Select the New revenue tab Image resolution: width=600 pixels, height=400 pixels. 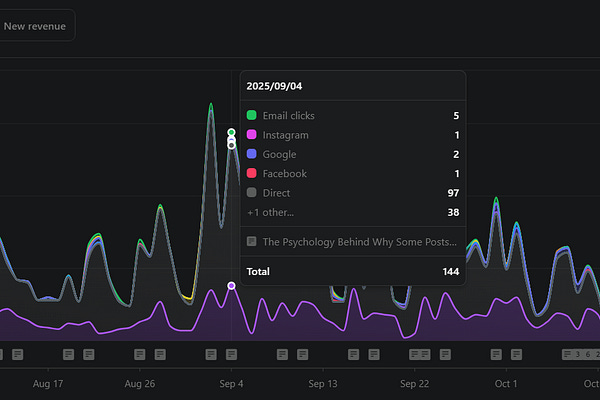coord(34,26)
